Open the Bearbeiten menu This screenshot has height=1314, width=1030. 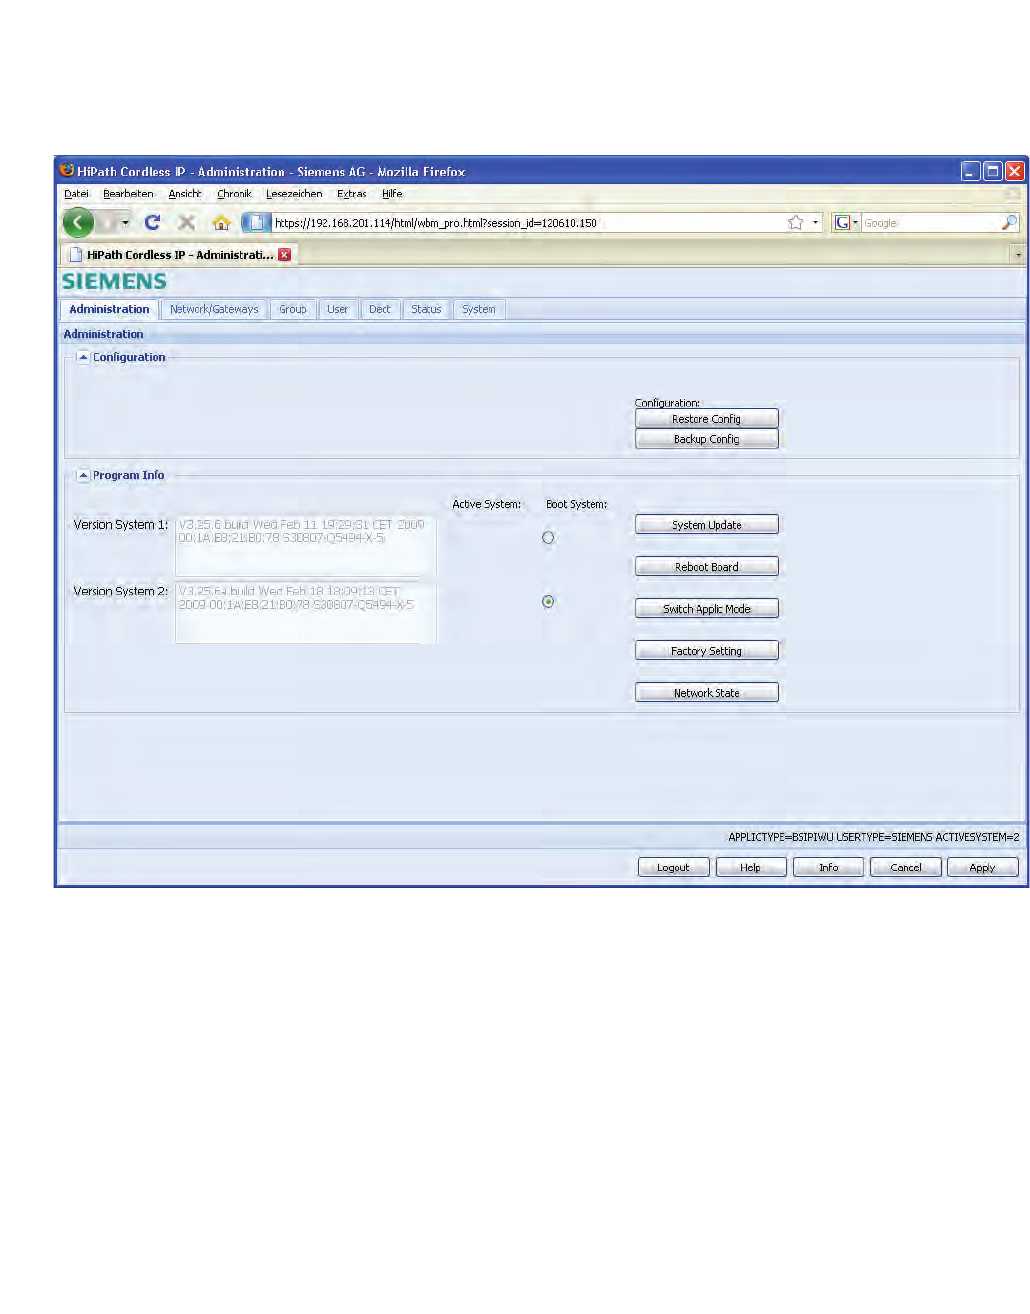coord(128,194)
